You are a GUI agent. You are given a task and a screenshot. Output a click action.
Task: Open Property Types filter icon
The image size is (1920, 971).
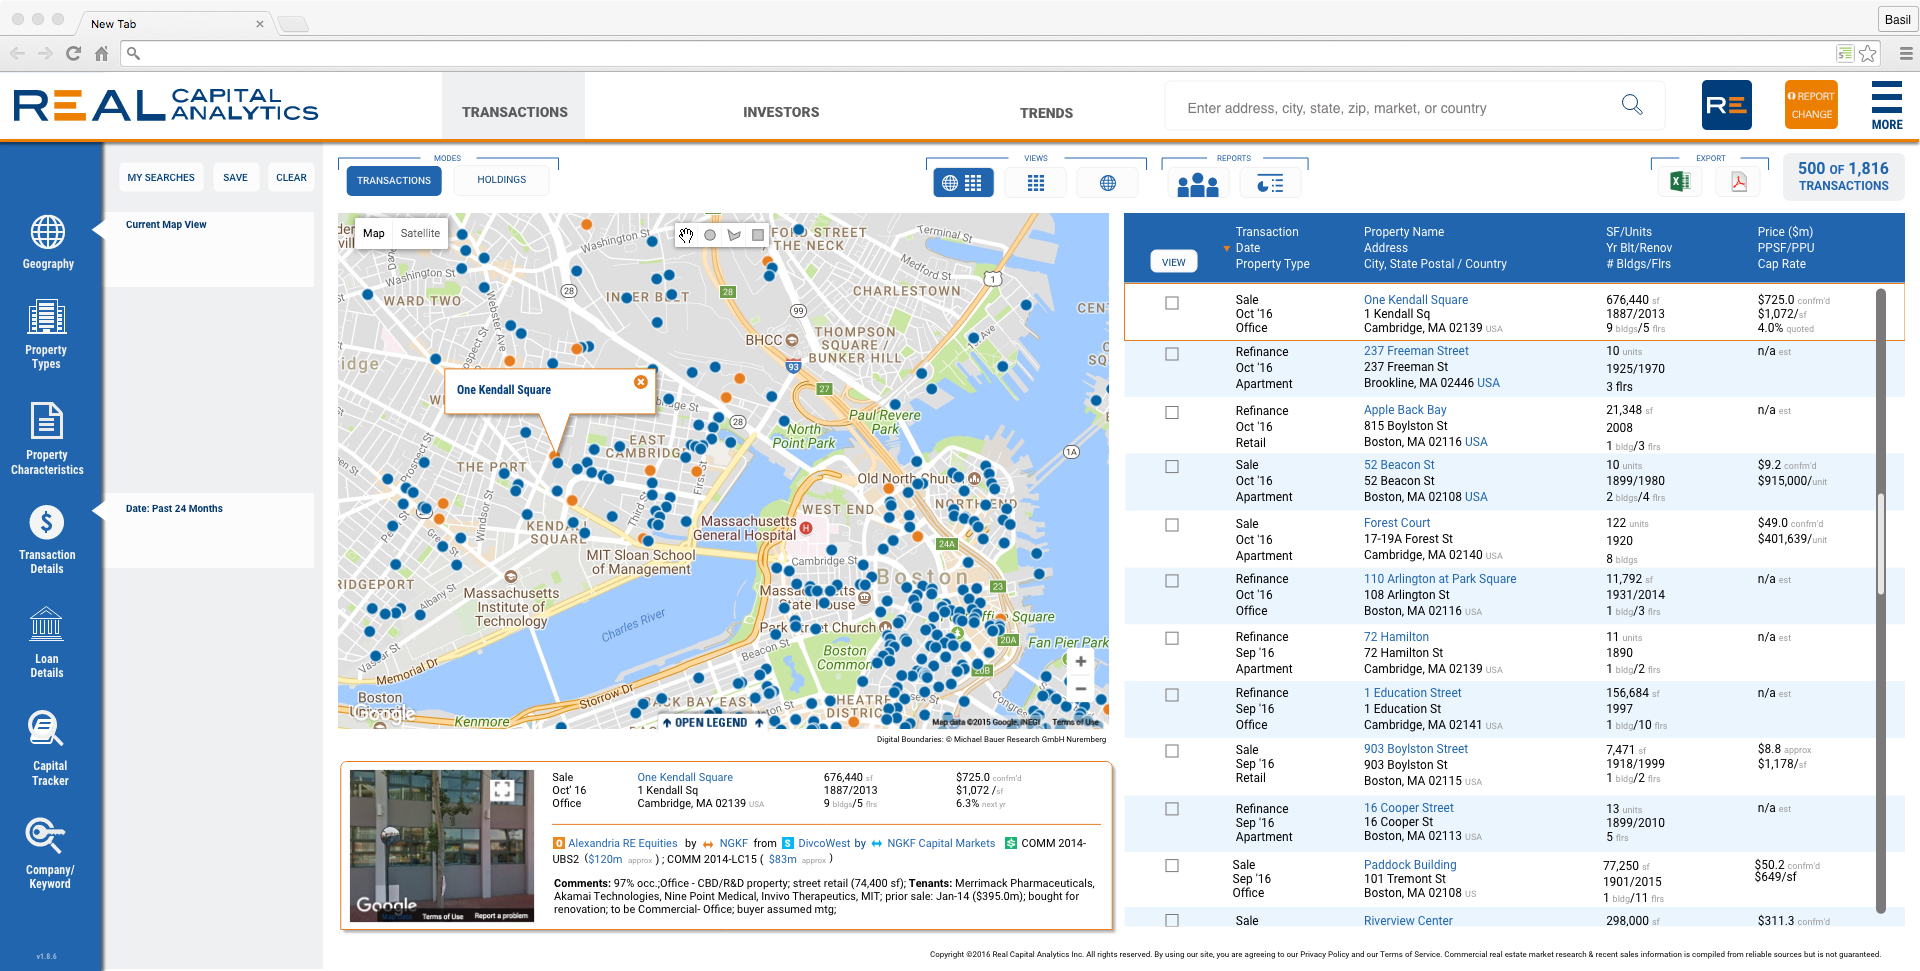click(x=46, y=317)
